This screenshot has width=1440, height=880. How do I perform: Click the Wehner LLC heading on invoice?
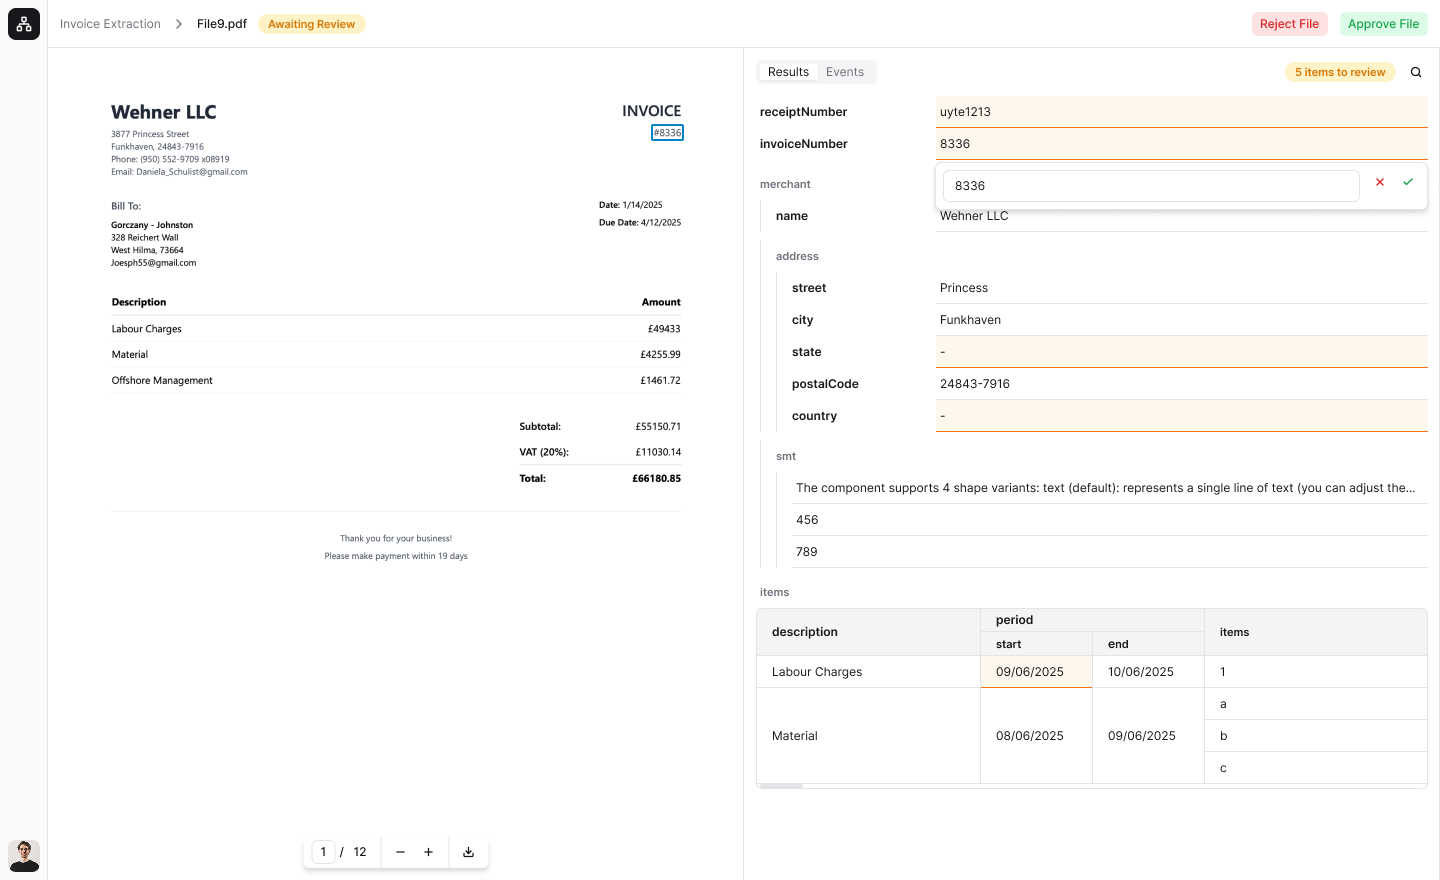click(164, 112)
